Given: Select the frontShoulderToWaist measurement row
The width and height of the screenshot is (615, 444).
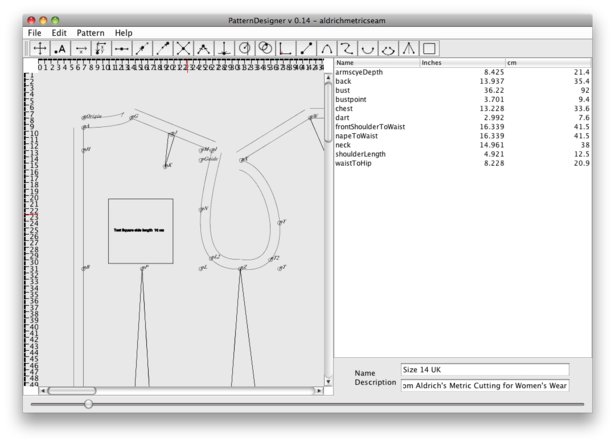Looking at the screenshot, I should pos(462,127).
